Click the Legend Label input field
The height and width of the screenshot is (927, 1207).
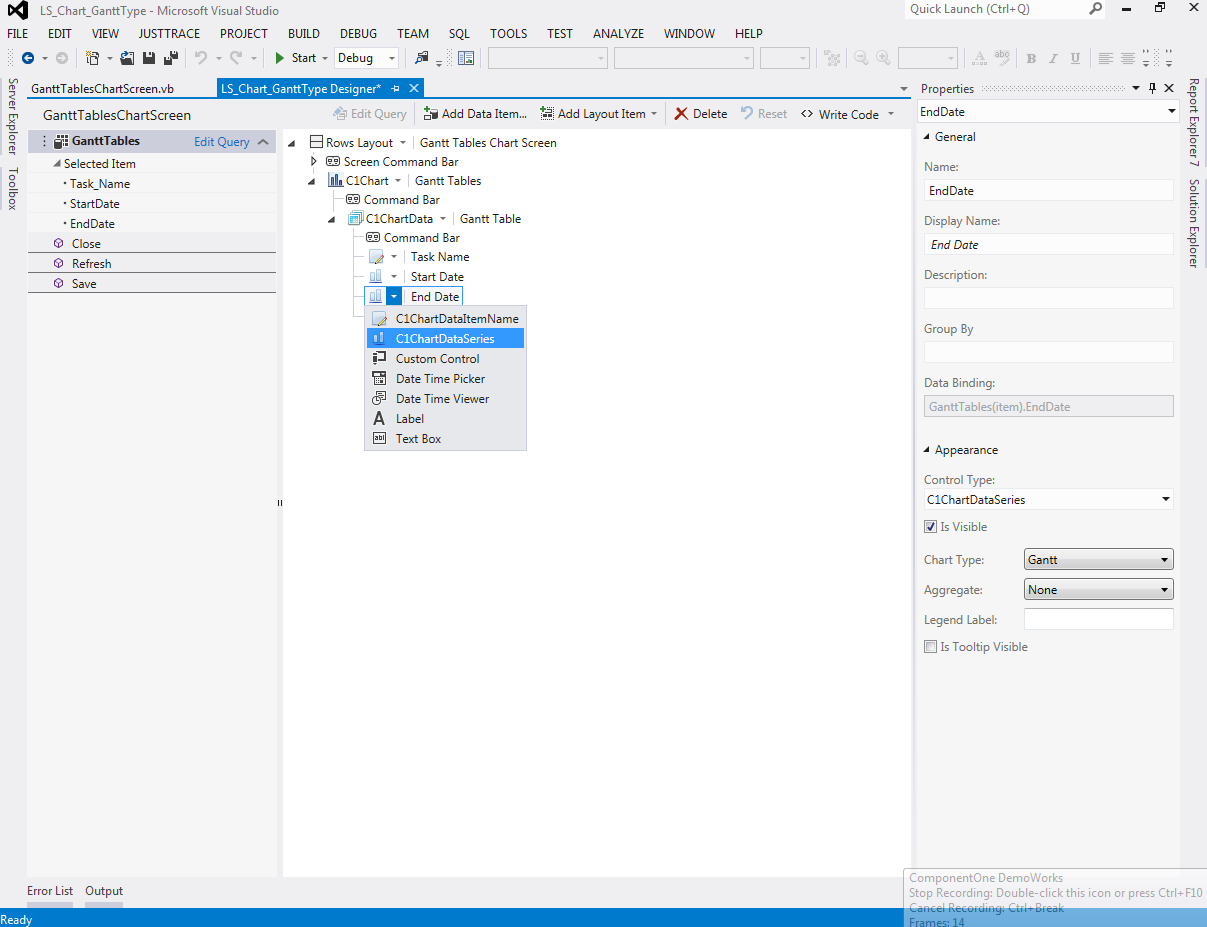coord(1099,620)
